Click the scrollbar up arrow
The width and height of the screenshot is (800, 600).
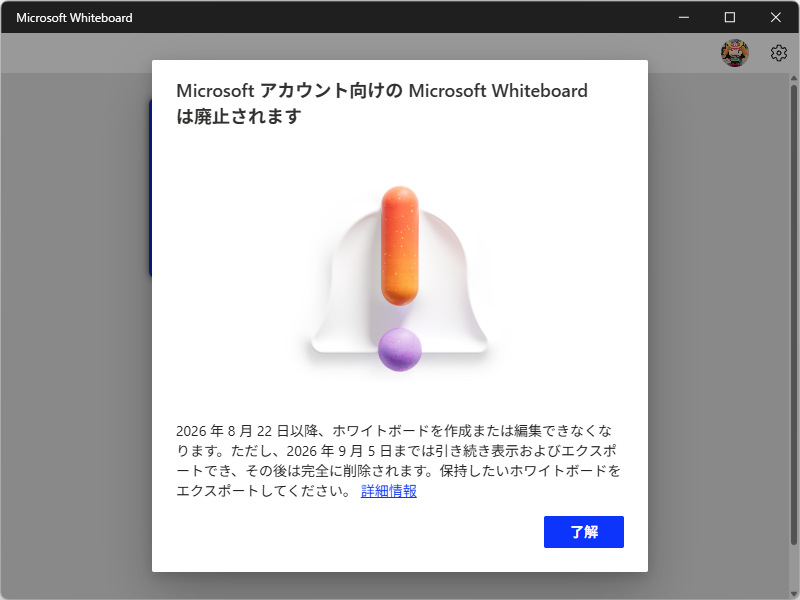(793, 78)
